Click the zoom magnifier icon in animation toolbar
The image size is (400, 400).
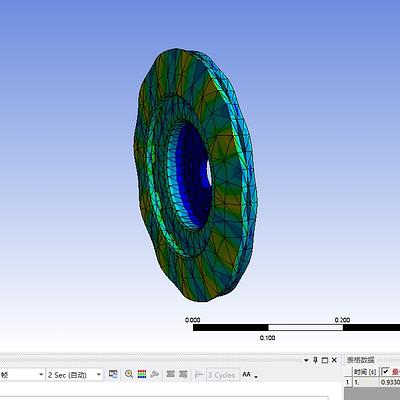click(129, 374)
